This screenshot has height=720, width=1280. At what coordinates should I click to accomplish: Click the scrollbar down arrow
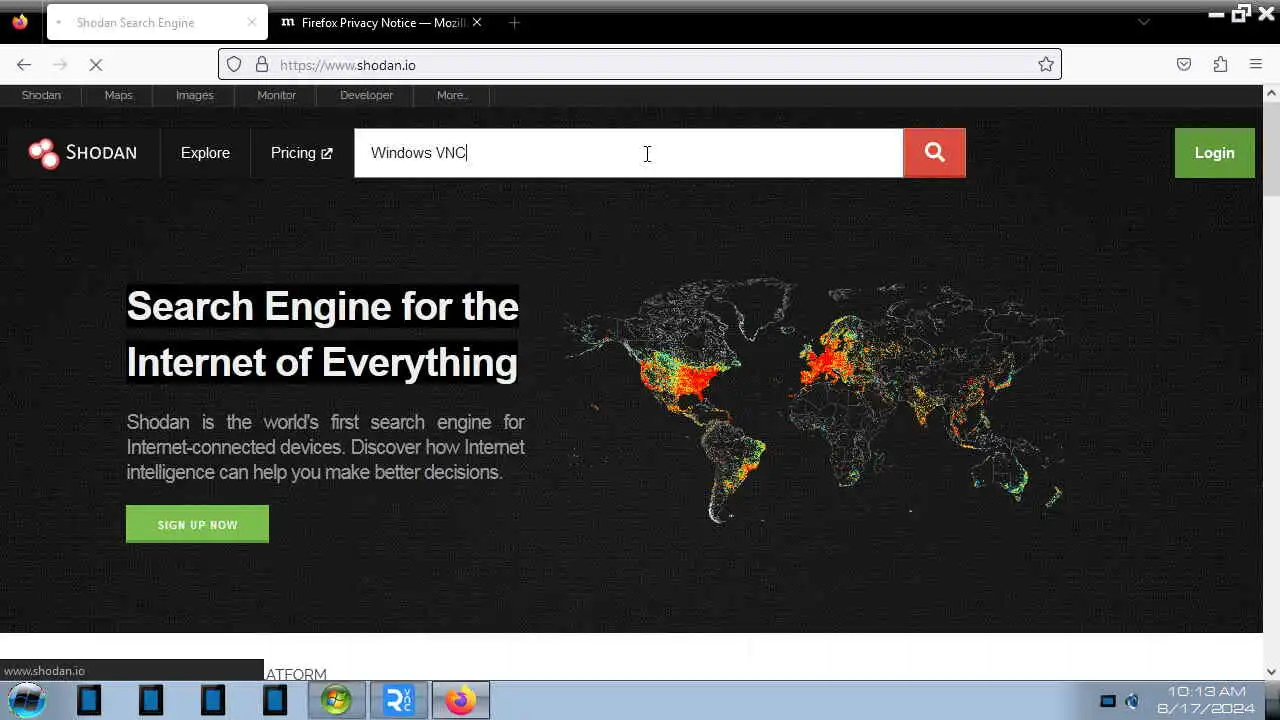click(1271, 672)
